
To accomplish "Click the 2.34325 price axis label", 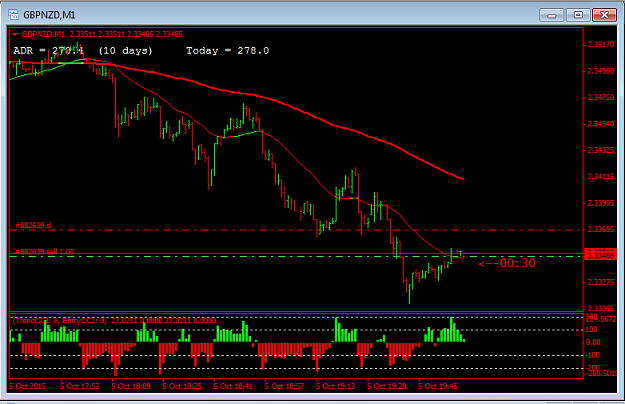I will pos(601,150).
